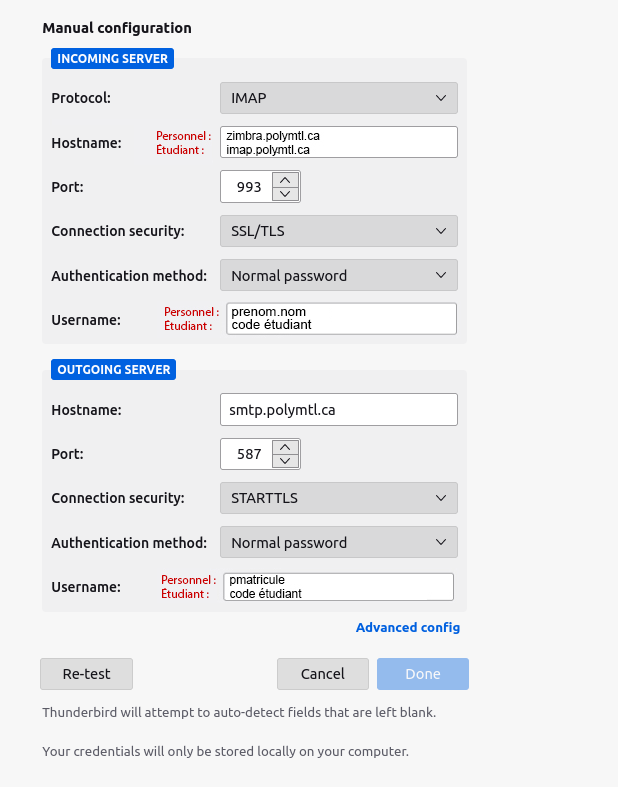The height and width of the screenshot is (787, 618).
Task: Click the Done button
Action: [423, 674]
